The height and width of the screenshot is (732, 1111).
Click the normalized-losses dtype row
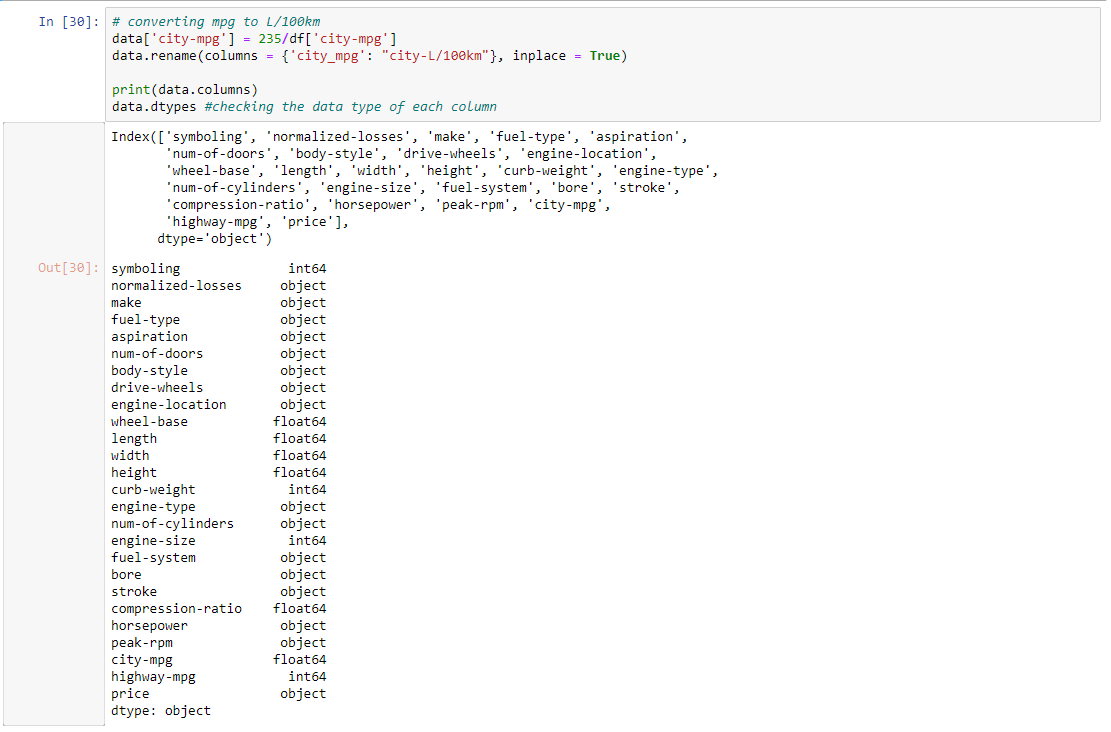[x=218, y=286]
